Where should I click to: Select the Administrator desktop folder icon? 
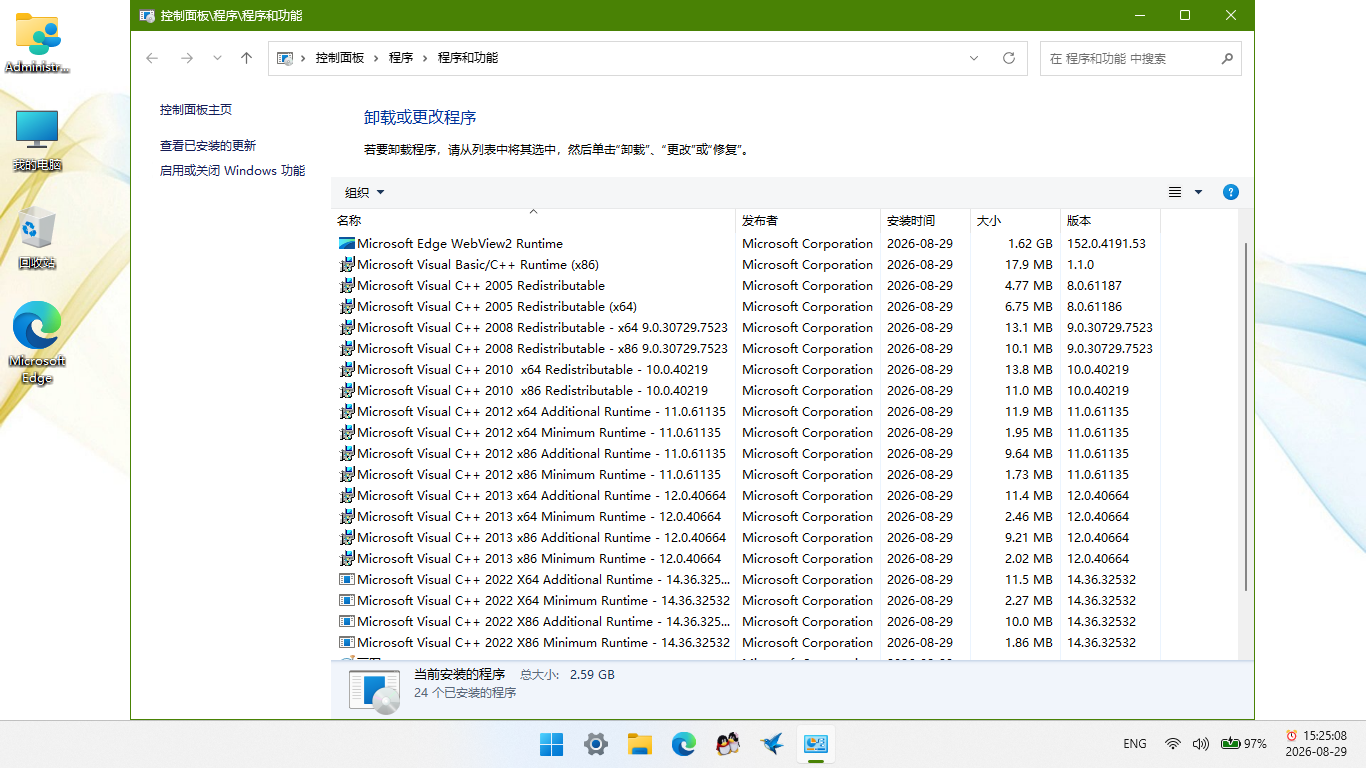(37, 44)
